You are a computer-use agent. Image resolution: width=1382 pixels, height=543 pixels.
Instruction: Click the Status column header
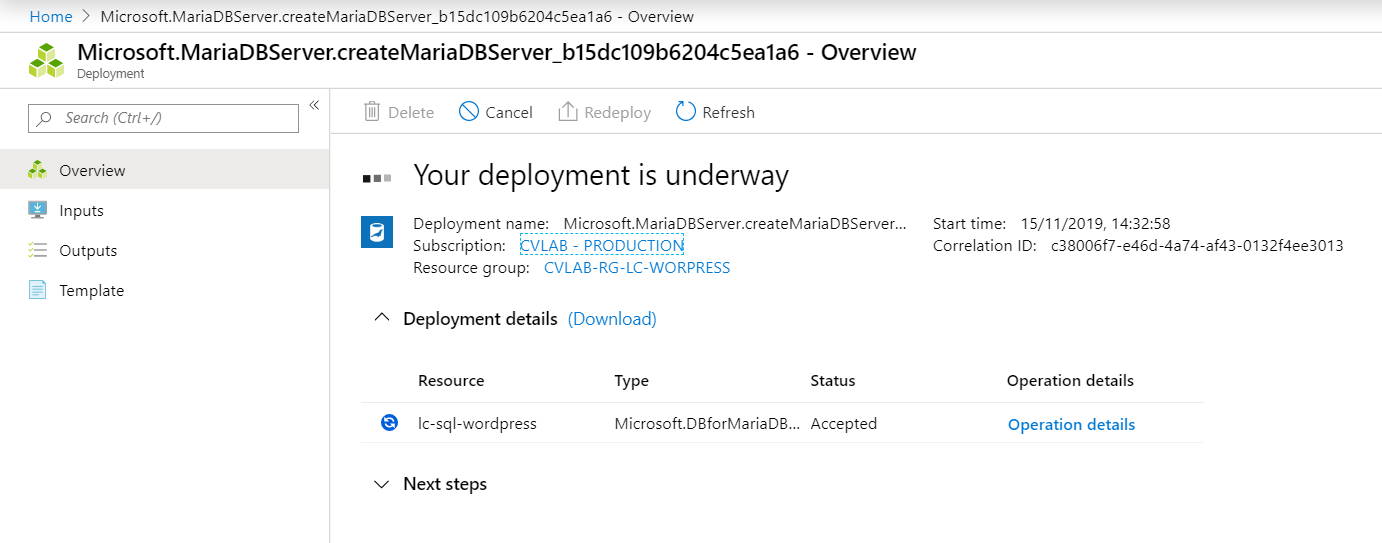coord(833,380)
